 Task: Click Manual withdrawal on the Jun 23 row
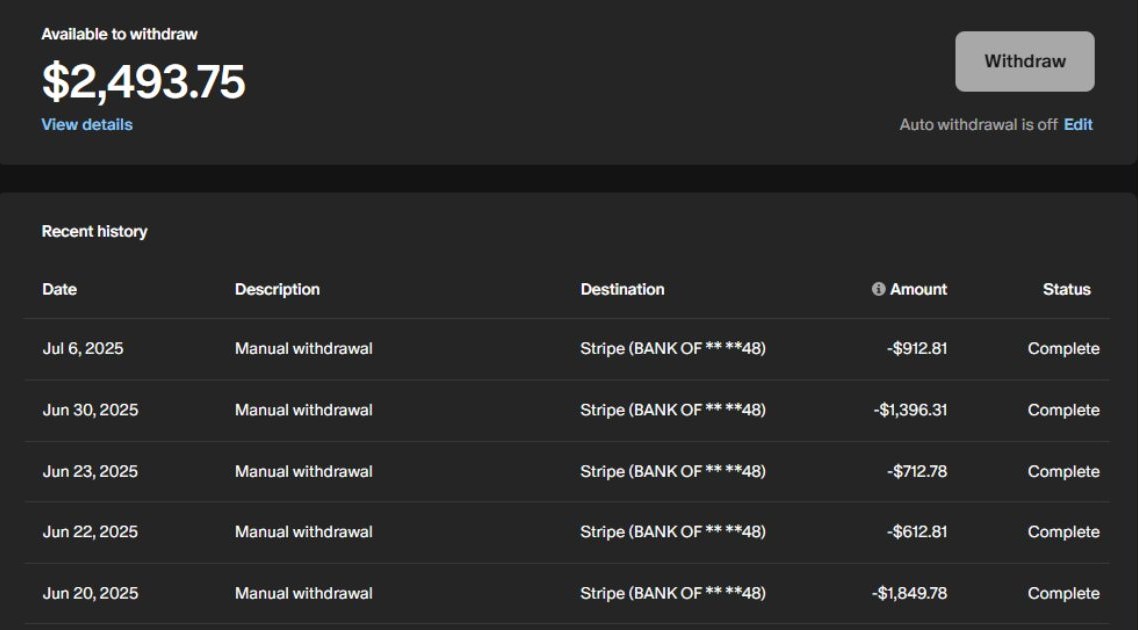(x=303, y=471)
